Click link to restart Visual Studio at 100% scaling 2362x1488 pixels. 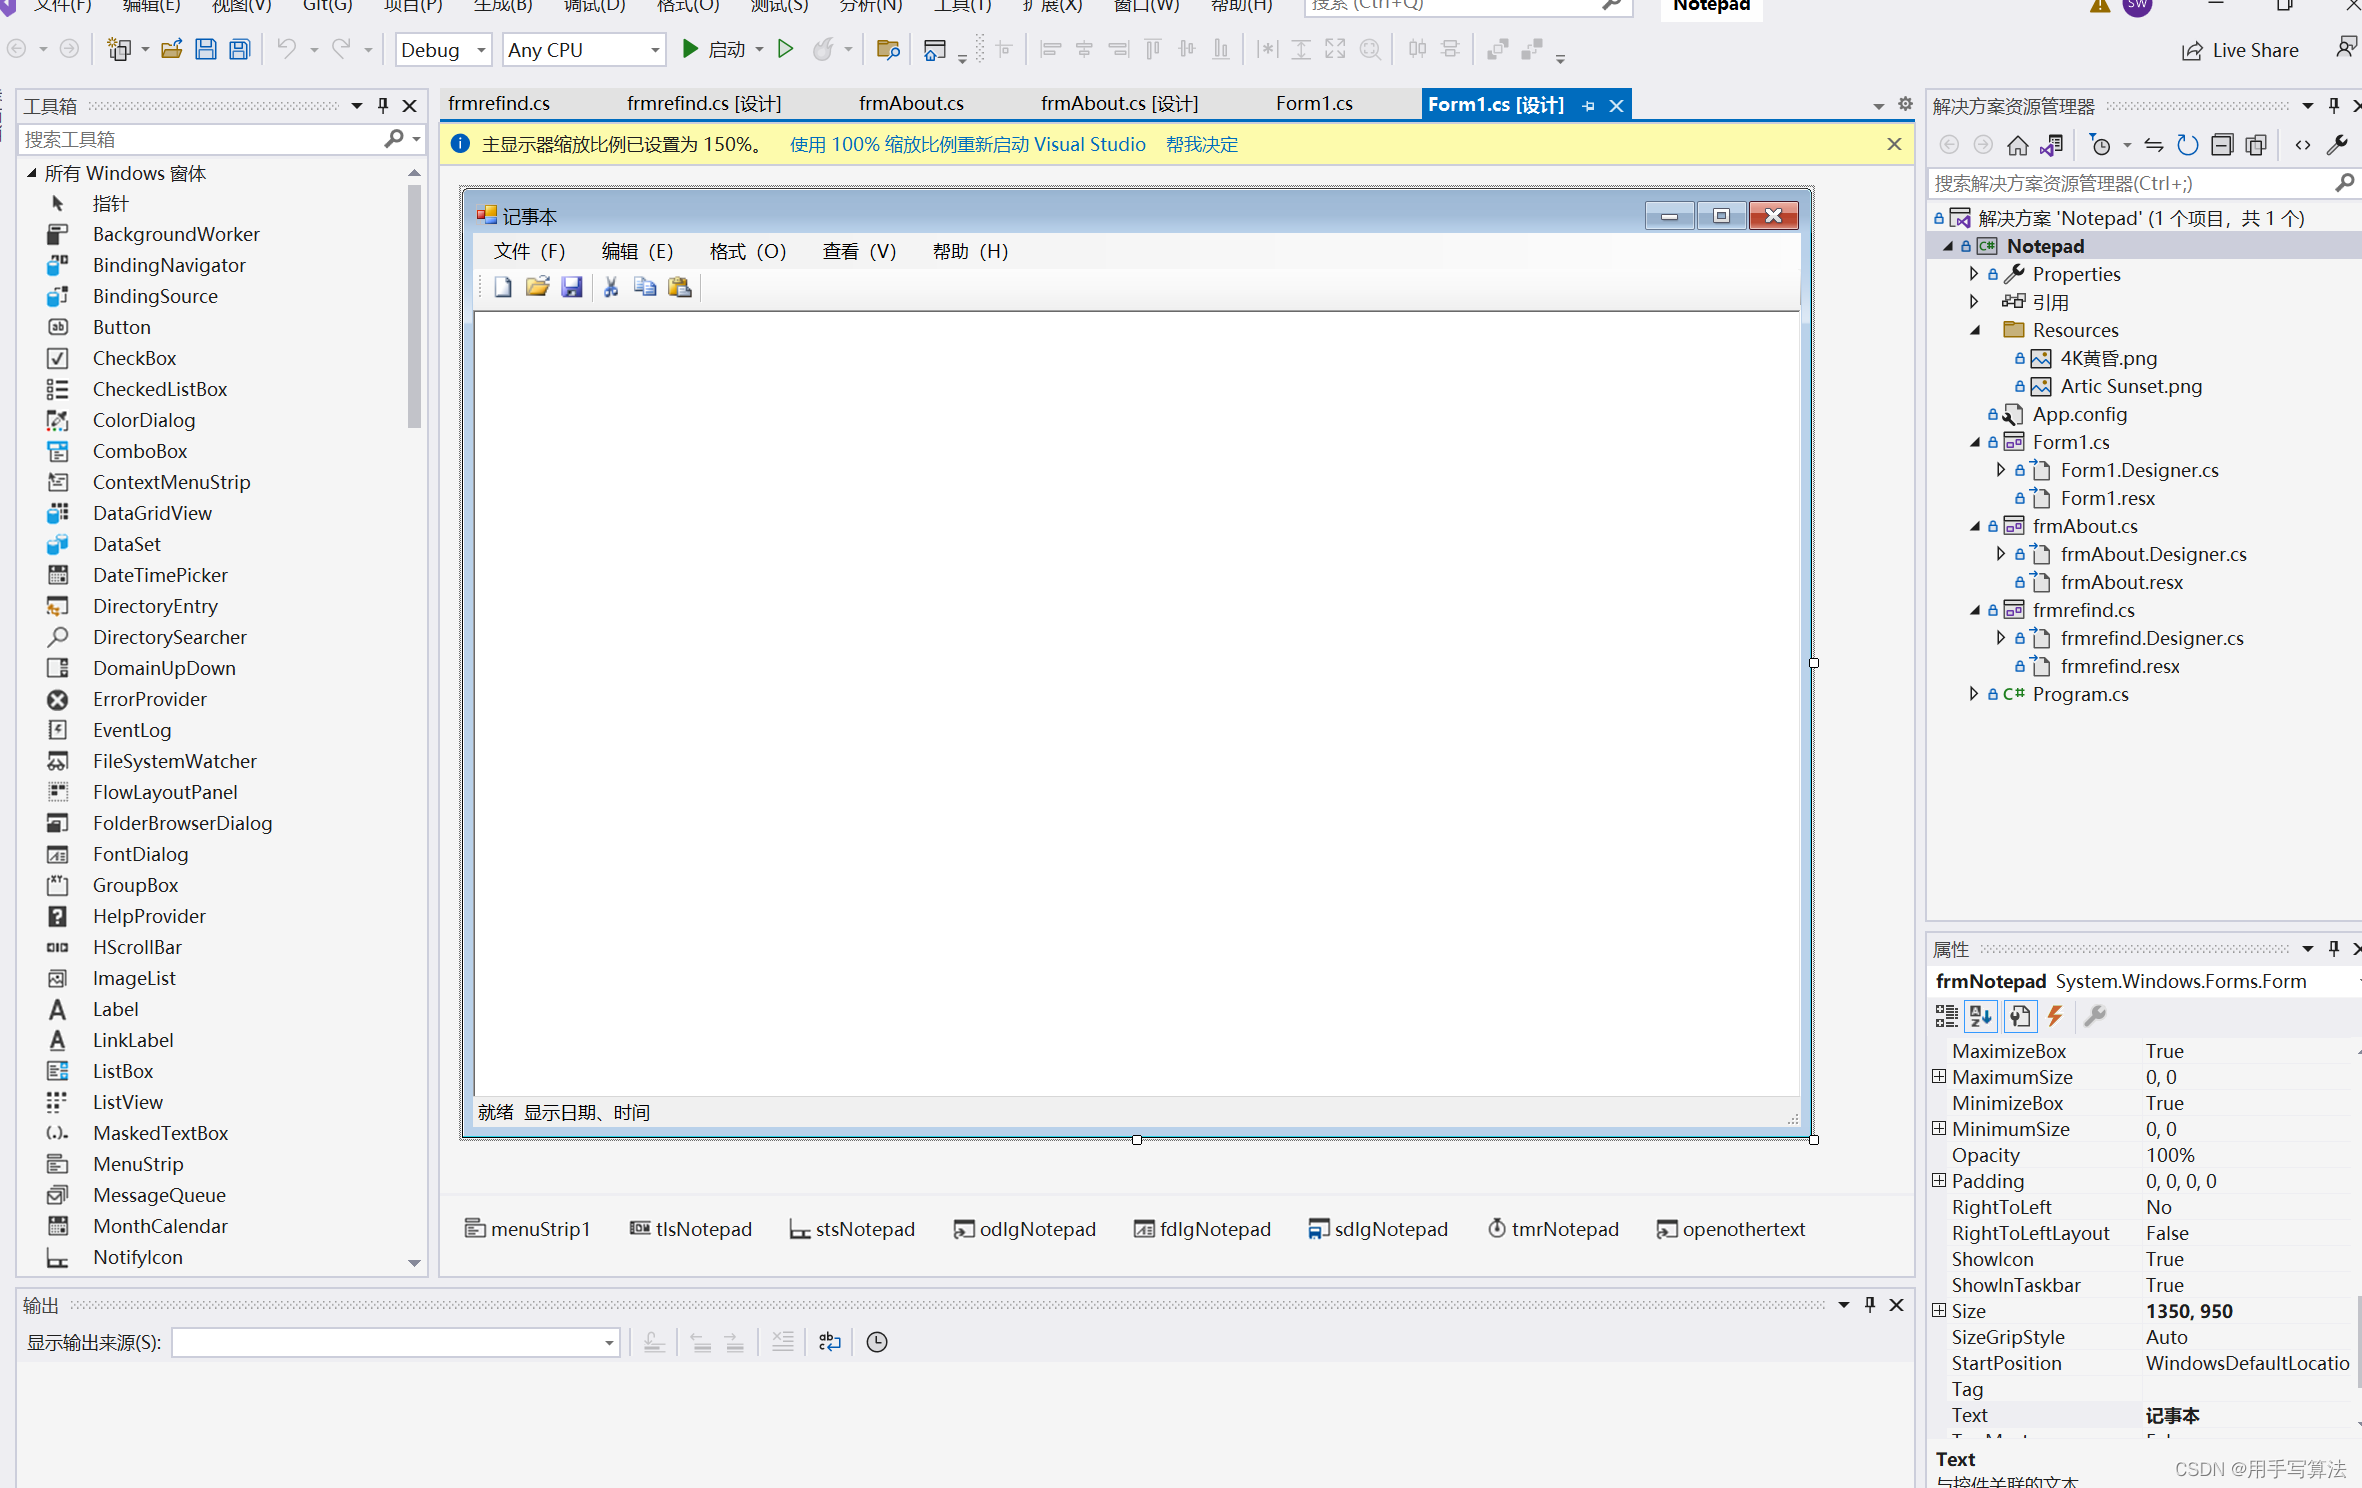point(968,144)
